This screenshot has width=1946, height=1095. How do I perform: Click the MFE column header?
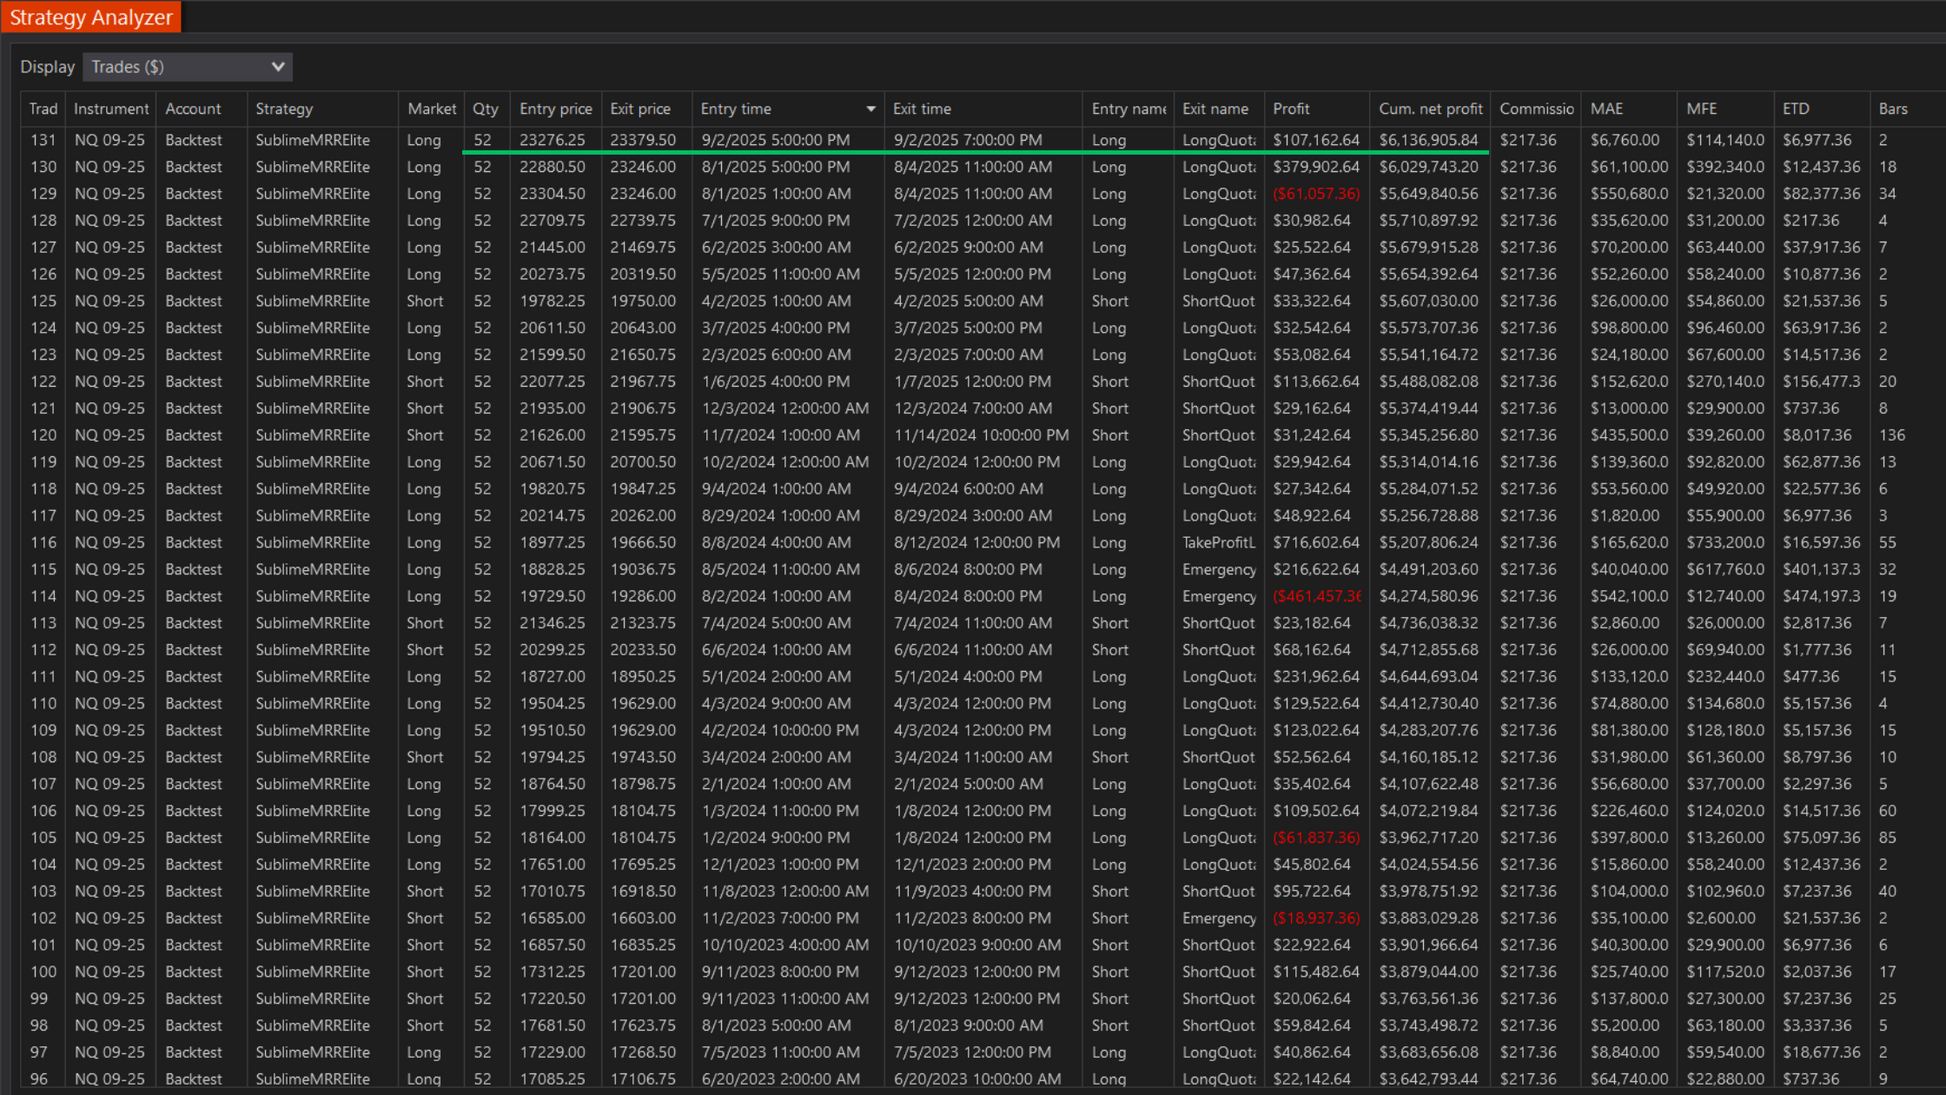(1701, 109)
